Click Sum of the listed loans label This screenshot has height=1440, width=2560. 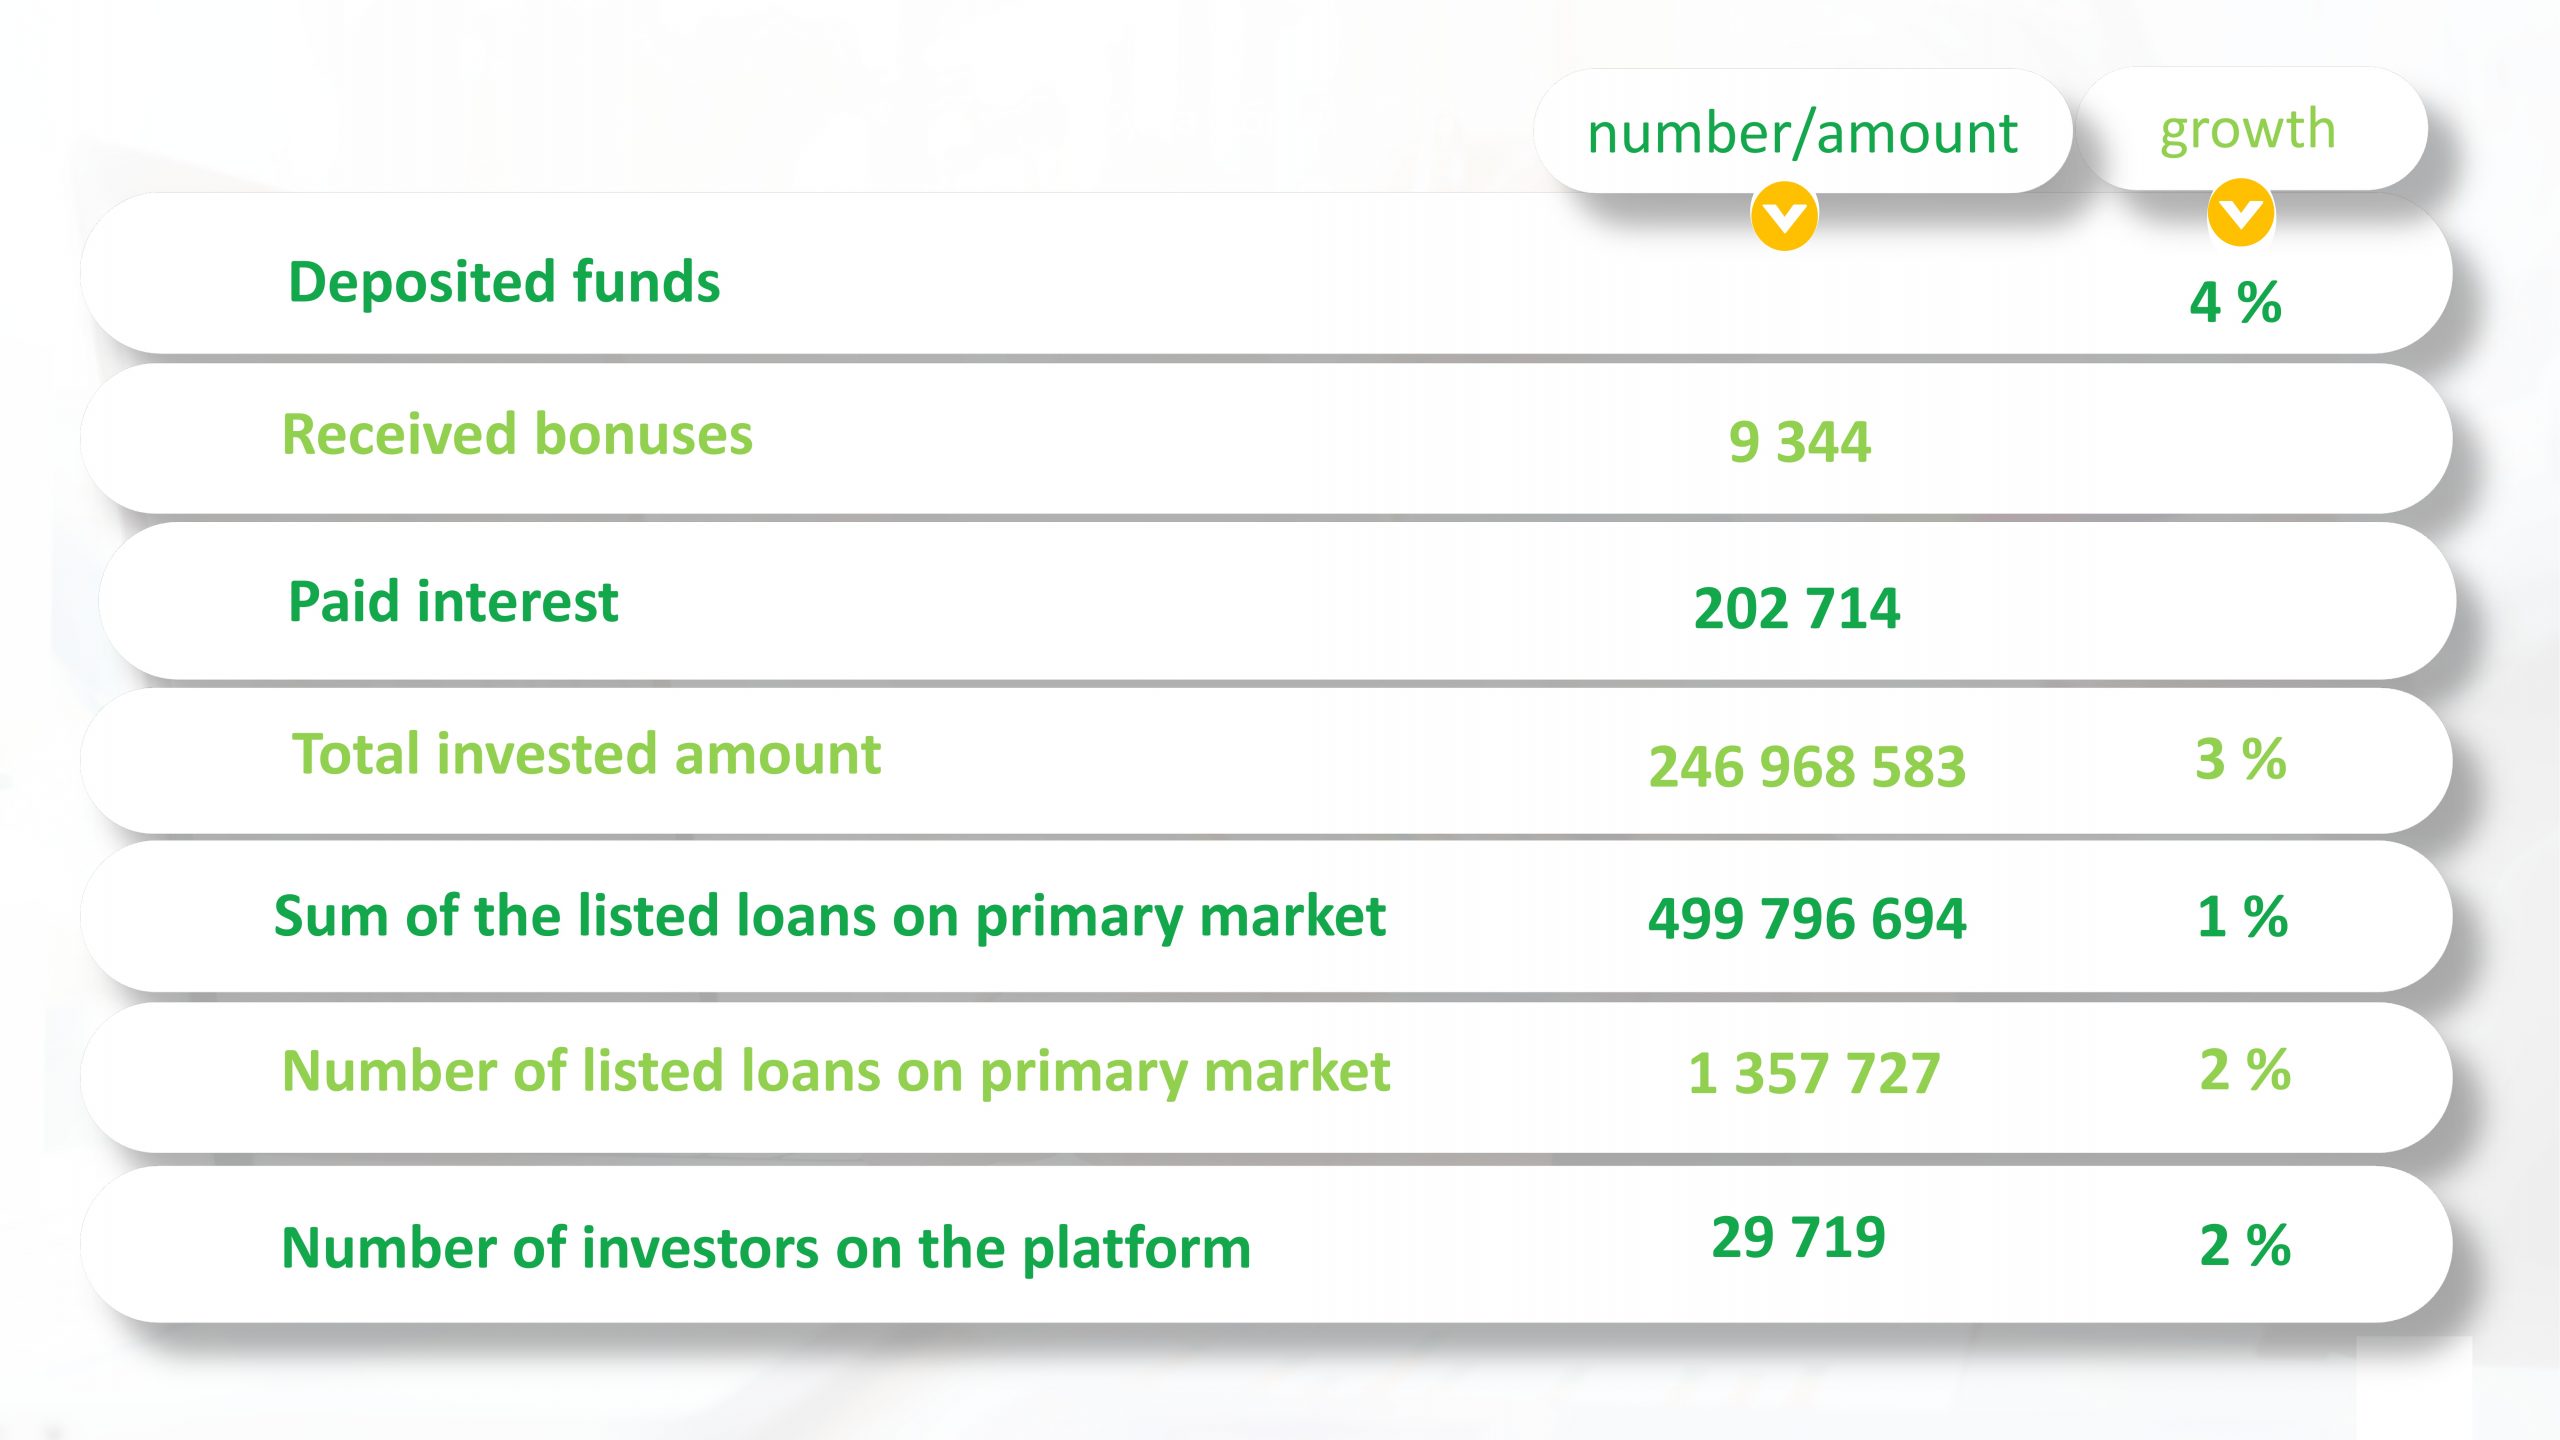pyautogui.click(x=830, y=917)
